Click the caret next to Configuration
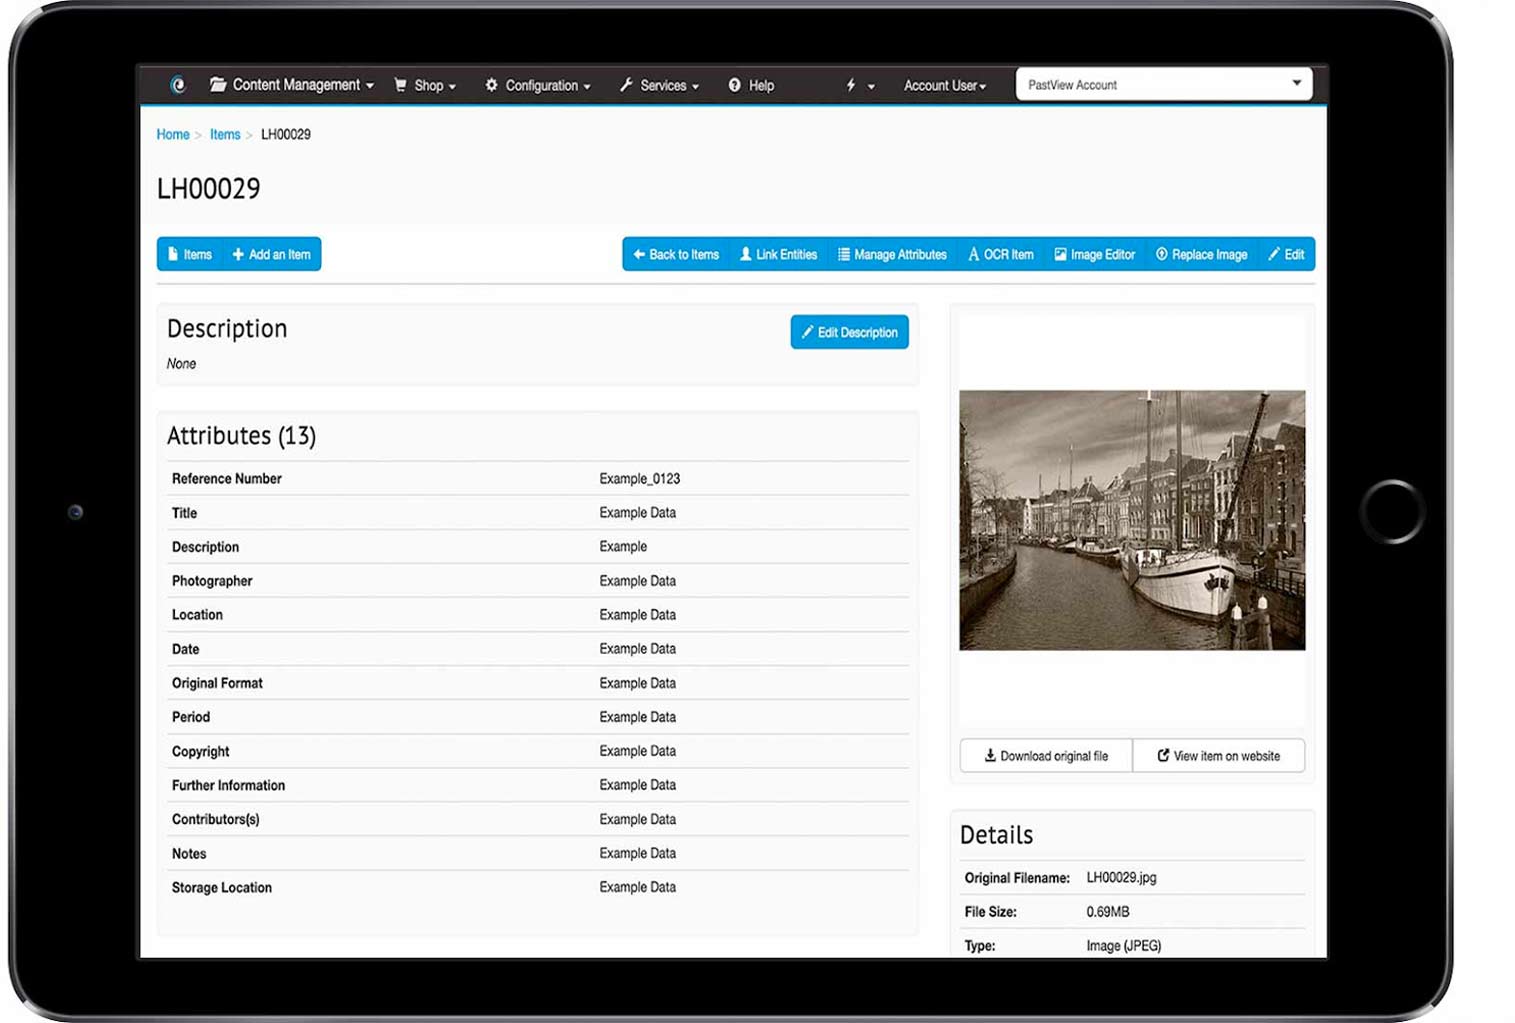Image resolution: width=1515 pixels, height=1023 pixels. tap(587, 87)
